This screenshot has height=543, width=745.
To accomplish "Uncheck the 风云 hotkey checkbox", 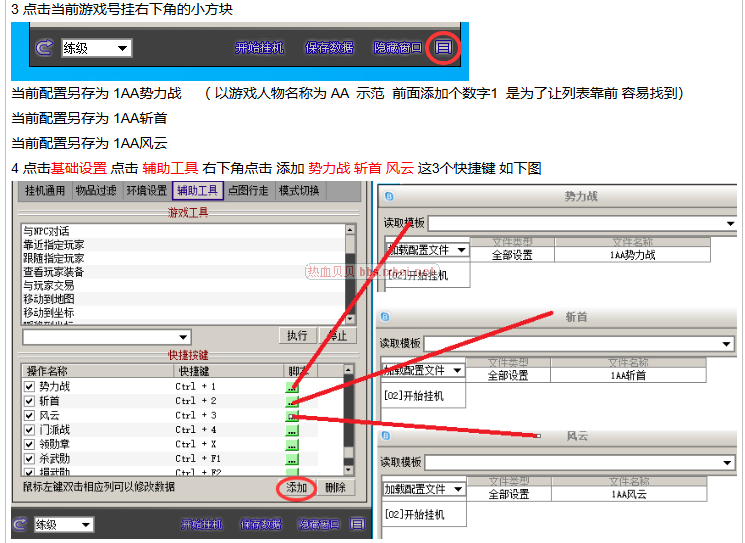I will coord(29,415).
